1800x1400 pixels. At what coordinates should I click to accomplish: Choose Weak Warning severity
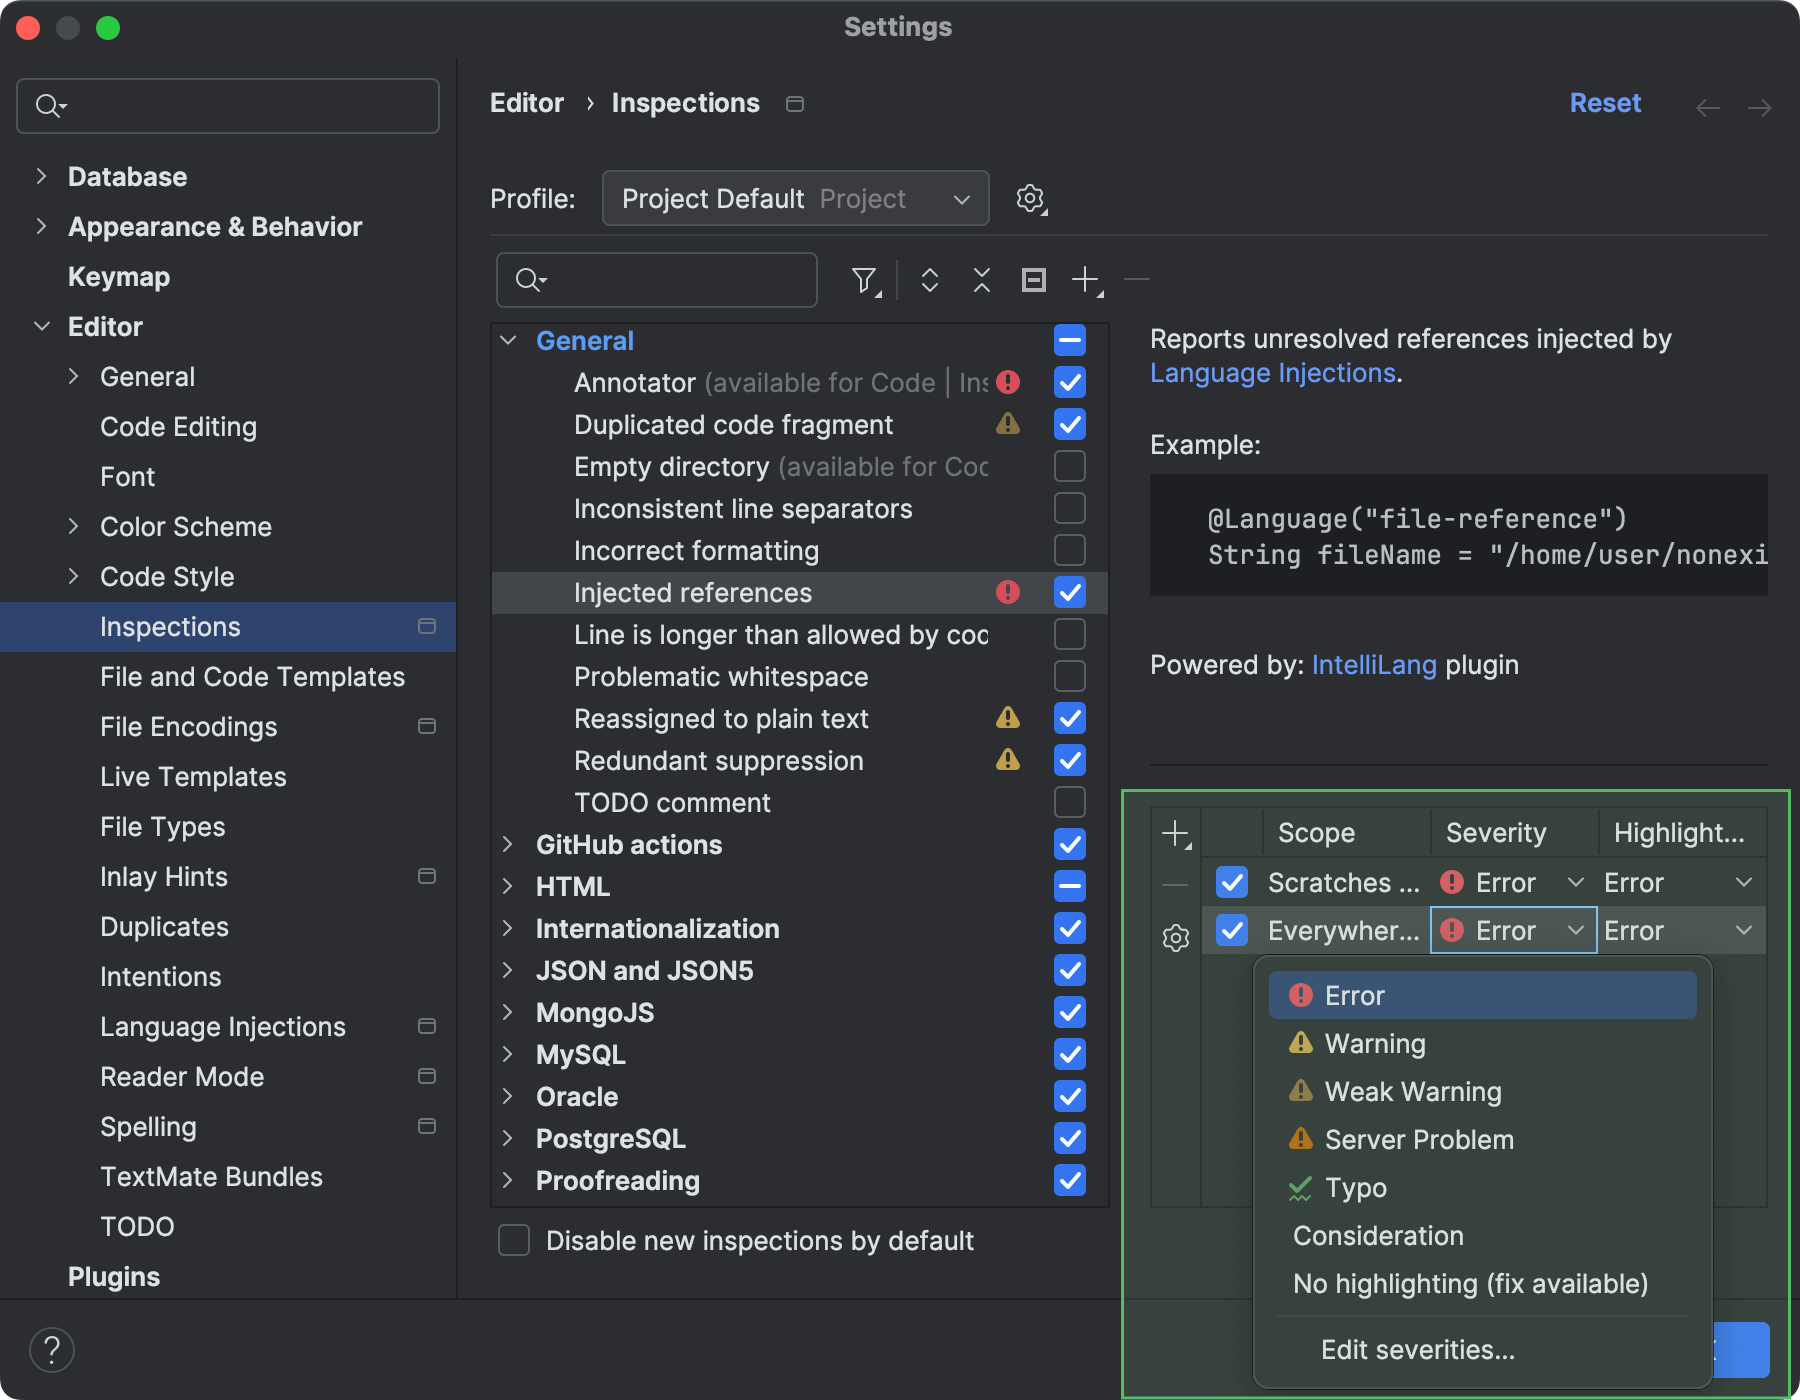(x=1482, y=1091)
